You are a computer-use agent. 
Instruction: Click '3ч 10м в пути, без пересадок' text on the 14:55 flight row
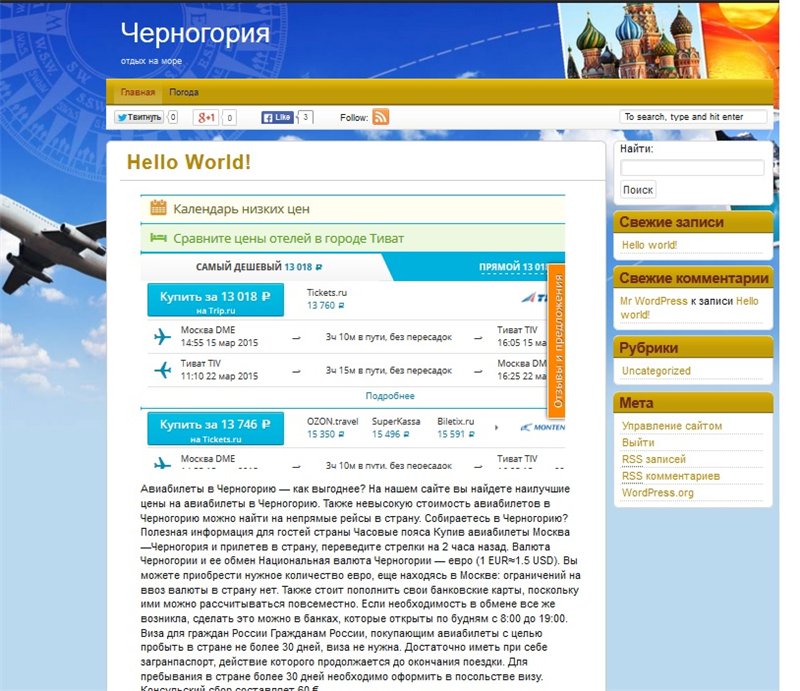389,337
